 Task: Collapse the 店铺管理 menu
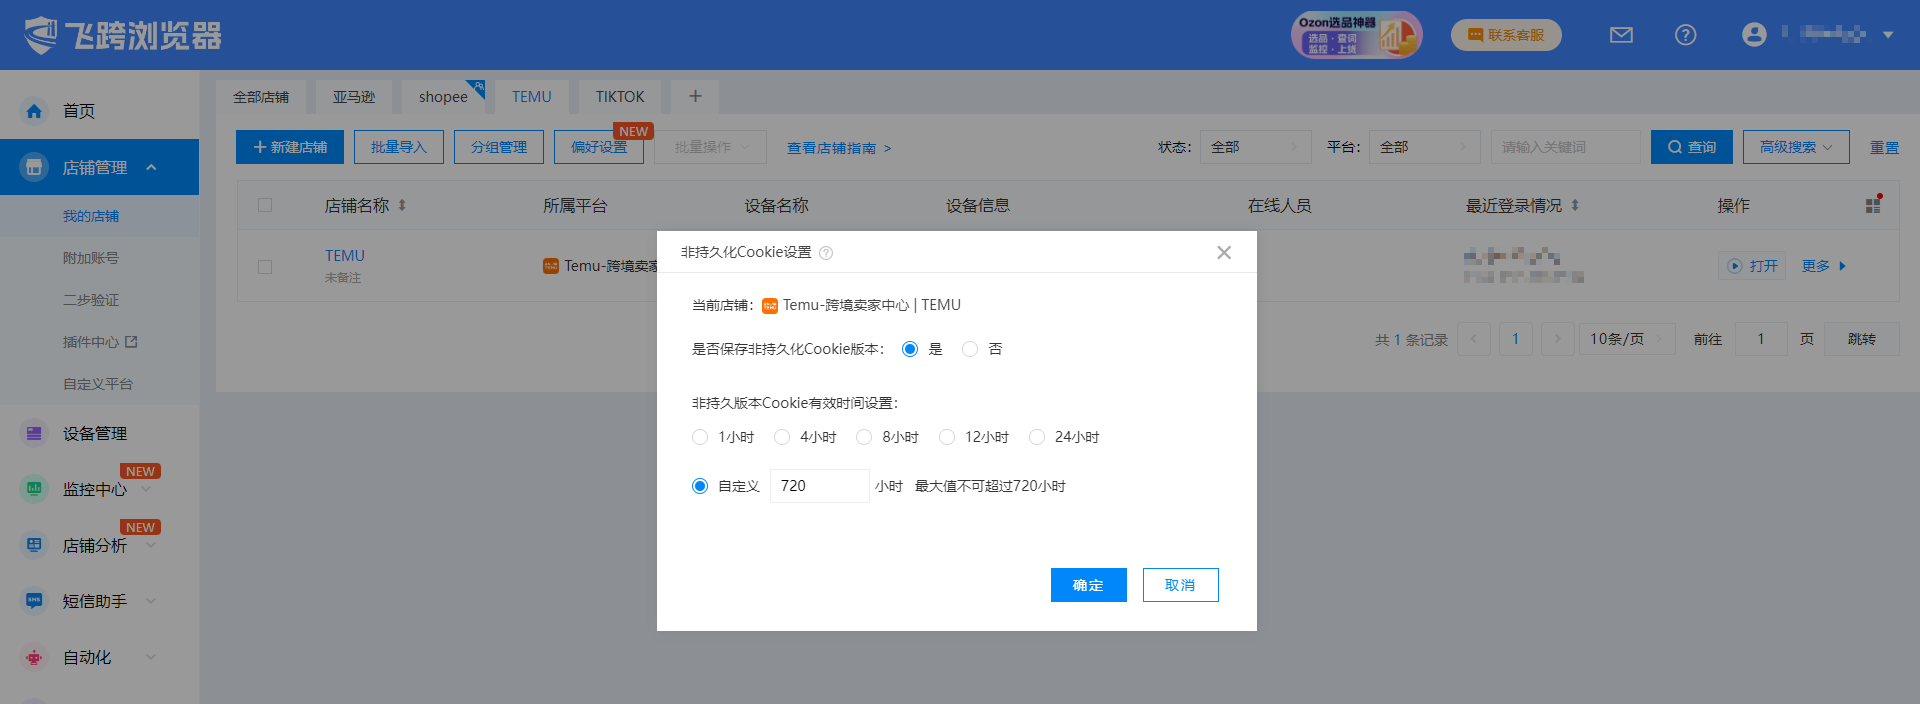(151, 167)
